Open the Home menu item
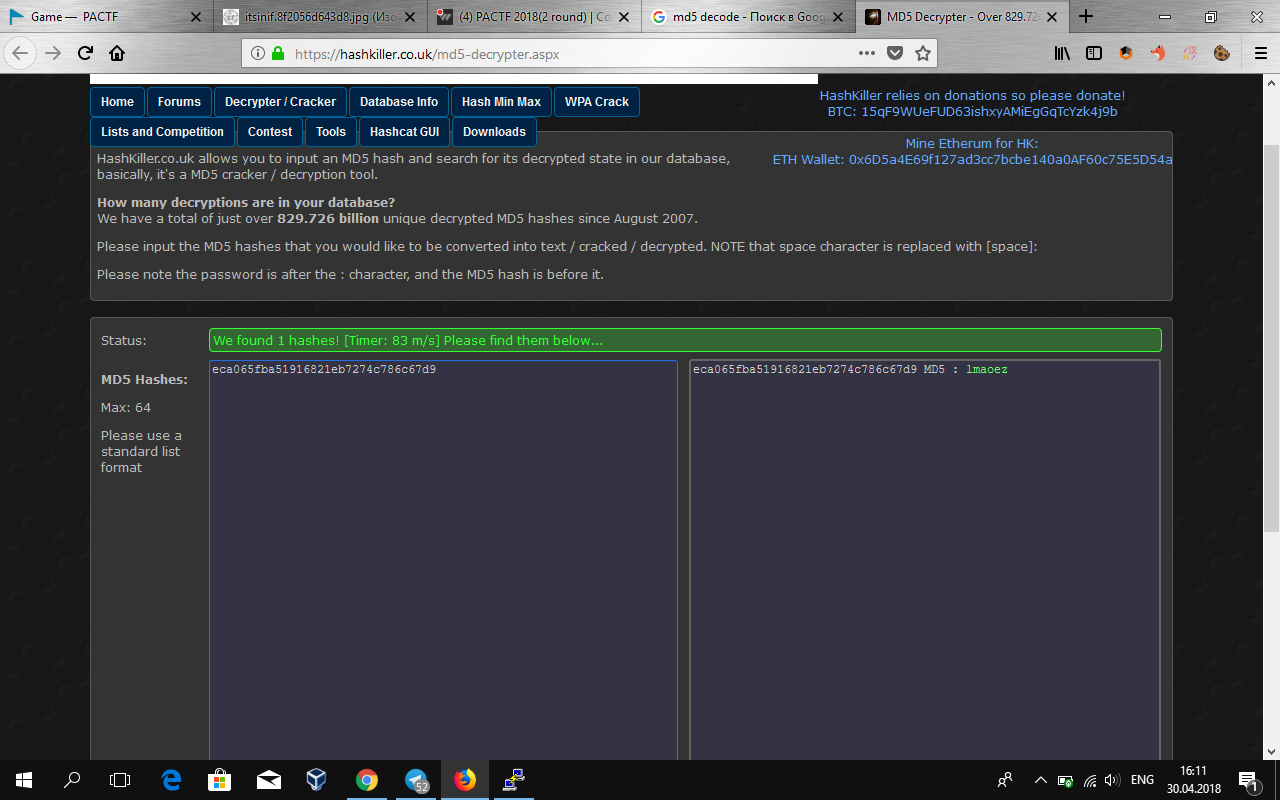The height and width of the screenshot is (800, 1280). pyautogui.click(x=117, y=102)
